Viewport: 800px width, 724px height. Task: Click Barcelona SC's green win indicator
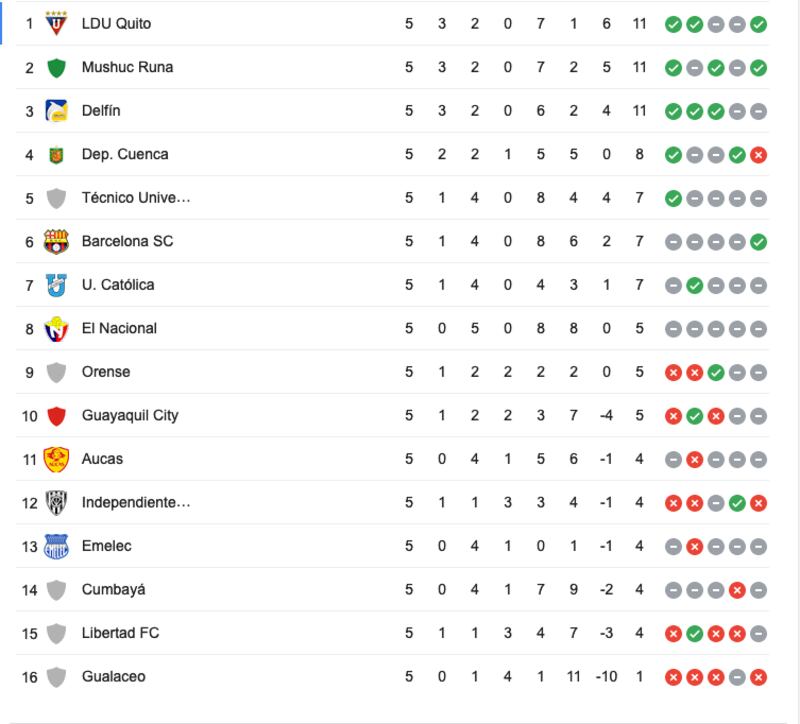(758, 242)
